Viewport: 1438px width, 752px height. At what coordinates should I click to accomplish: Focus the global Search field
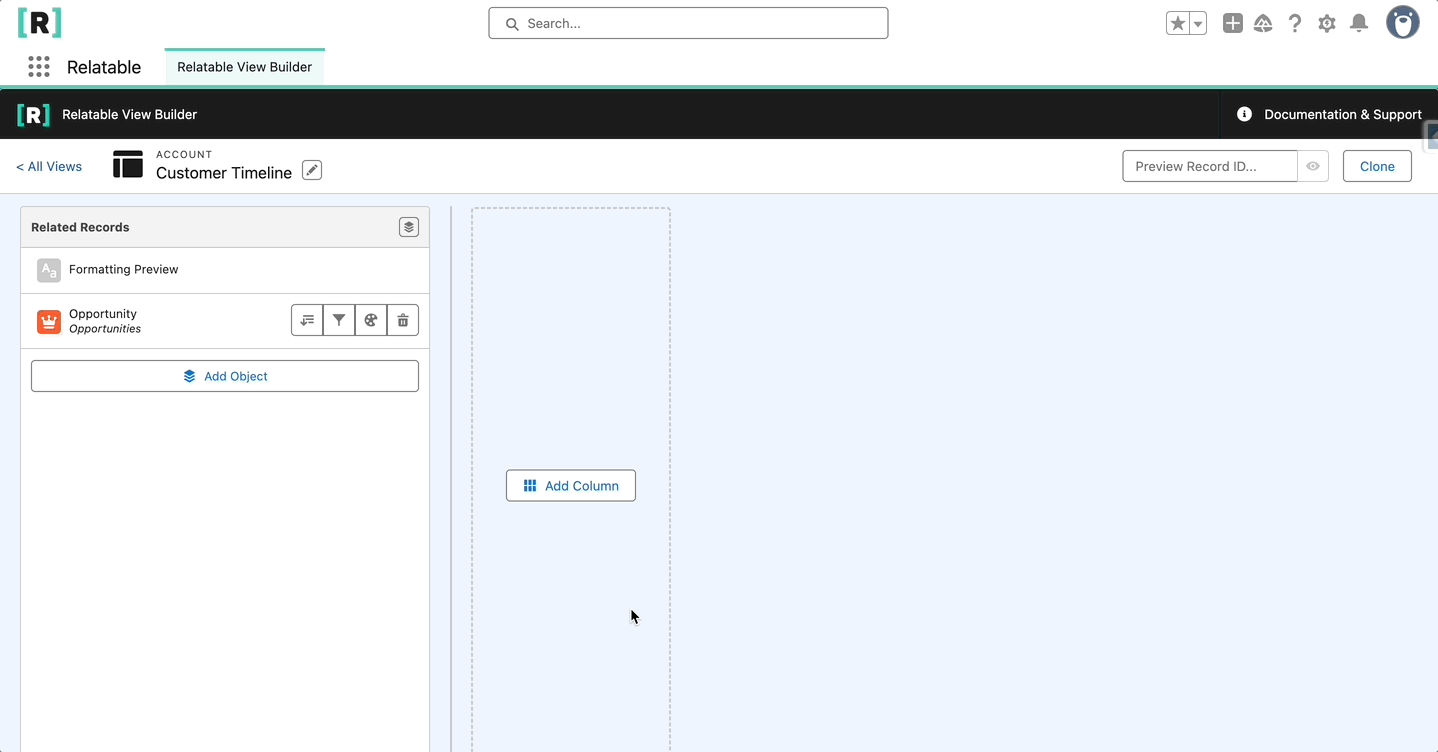pos(688,23)
